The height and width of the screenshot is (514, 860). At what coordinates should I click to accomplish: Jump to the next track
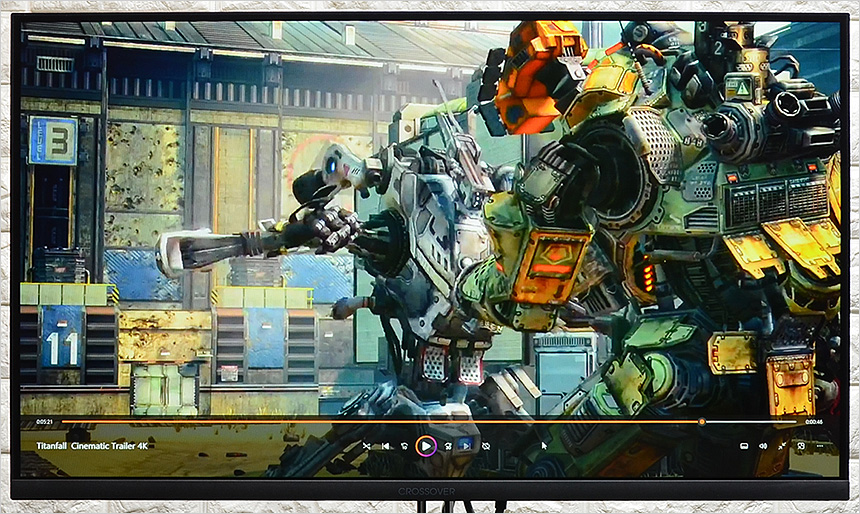[x=466, y=446]
